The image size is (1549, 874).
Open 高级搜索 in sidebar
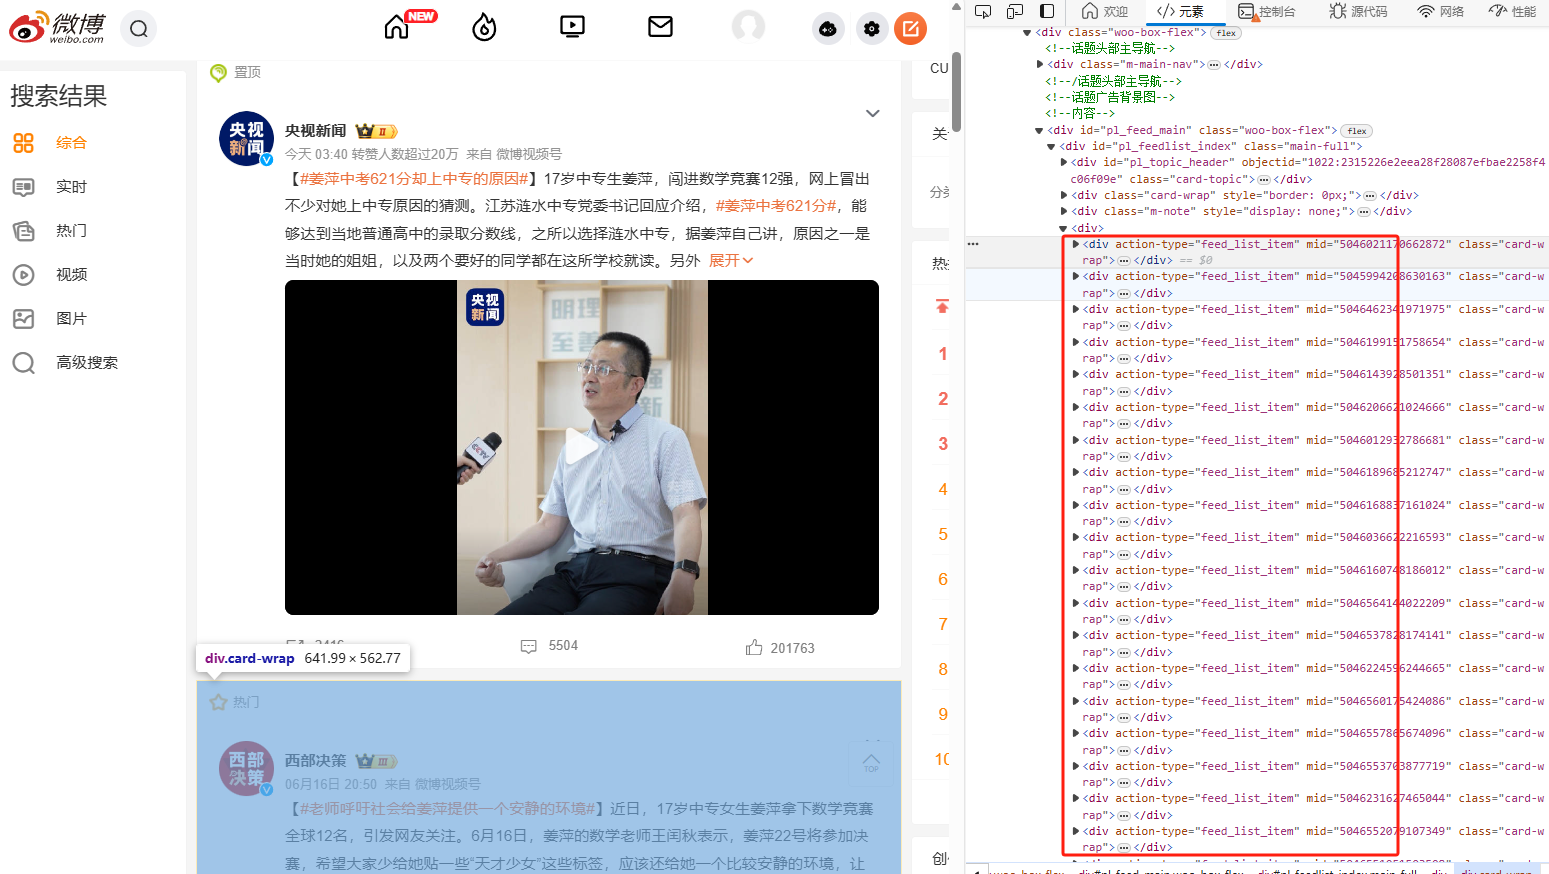[87, 363]
